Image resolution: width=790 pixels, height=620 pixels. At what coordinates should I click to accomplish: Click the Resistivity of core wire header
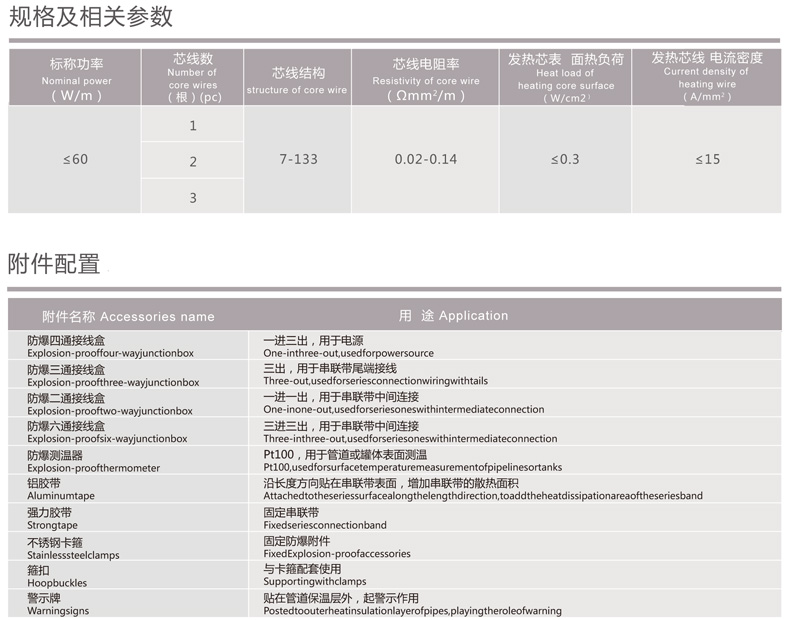click(425, 78)
